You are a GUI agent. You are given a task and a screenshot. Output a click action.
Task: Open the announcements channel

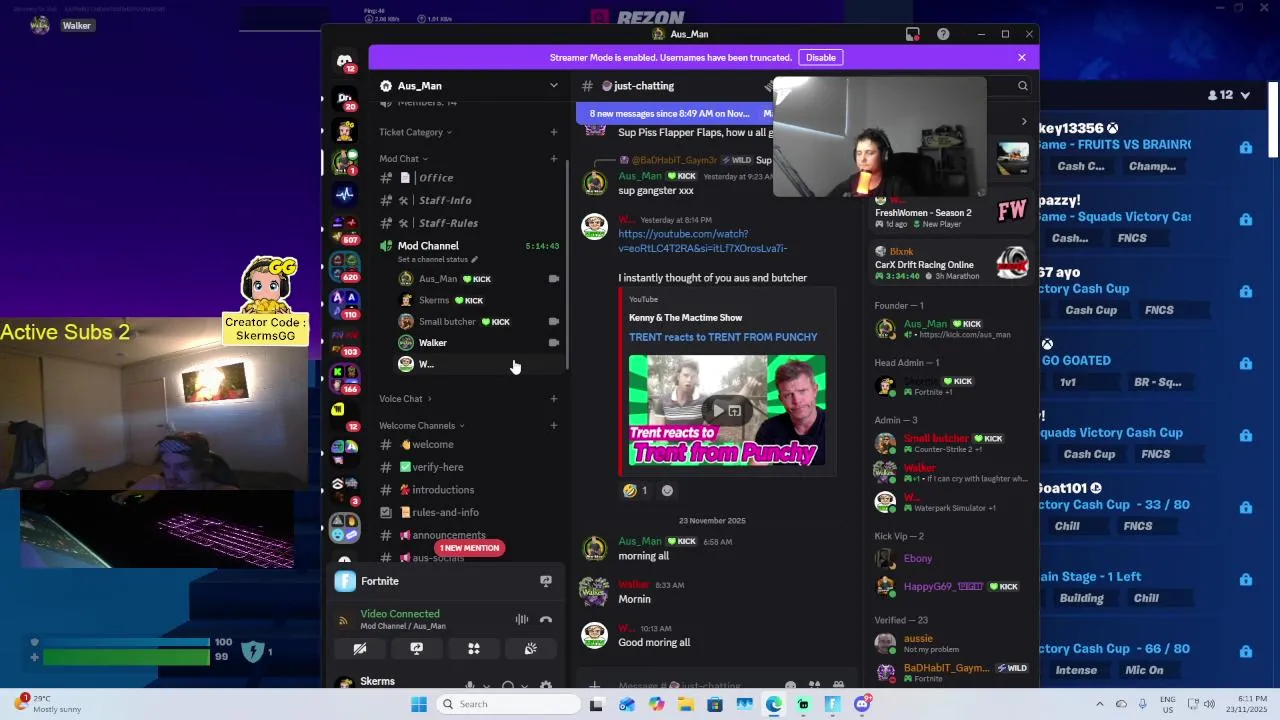pyautogui.click(x=469, y=535)
